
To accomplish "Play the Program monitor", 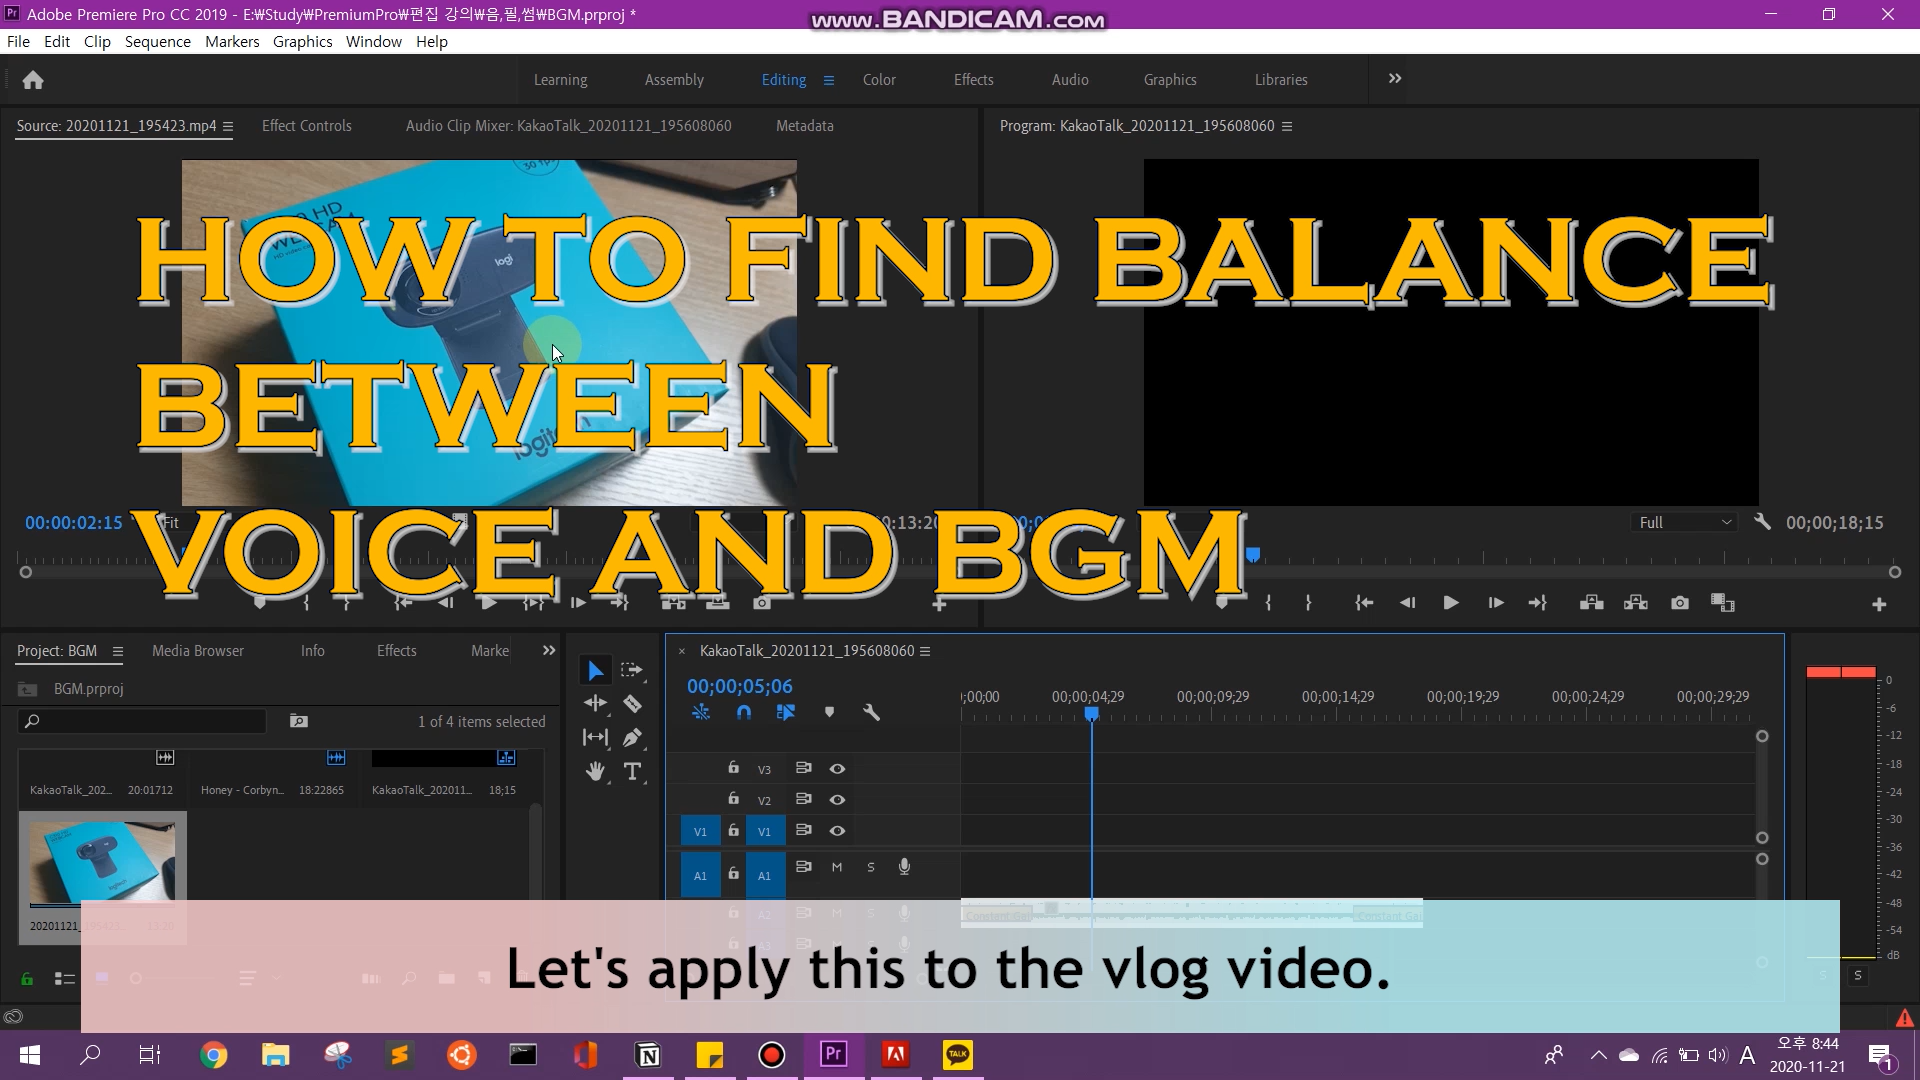I will coord(1451,603).
